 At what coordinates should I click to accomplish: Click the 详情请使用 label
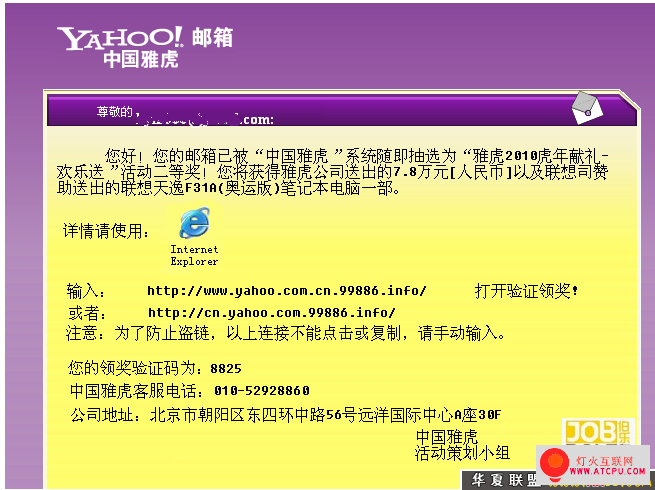(106, 231)
